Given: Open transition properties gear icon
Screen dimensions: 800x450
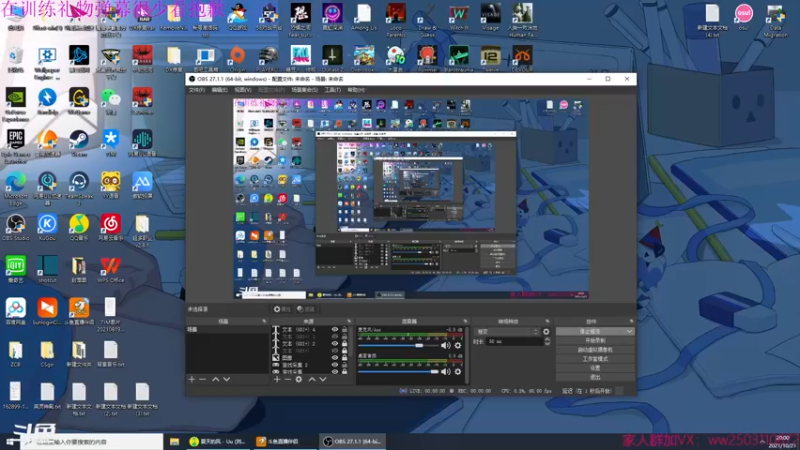Looking at the screenshot, I should click(546, 332).
